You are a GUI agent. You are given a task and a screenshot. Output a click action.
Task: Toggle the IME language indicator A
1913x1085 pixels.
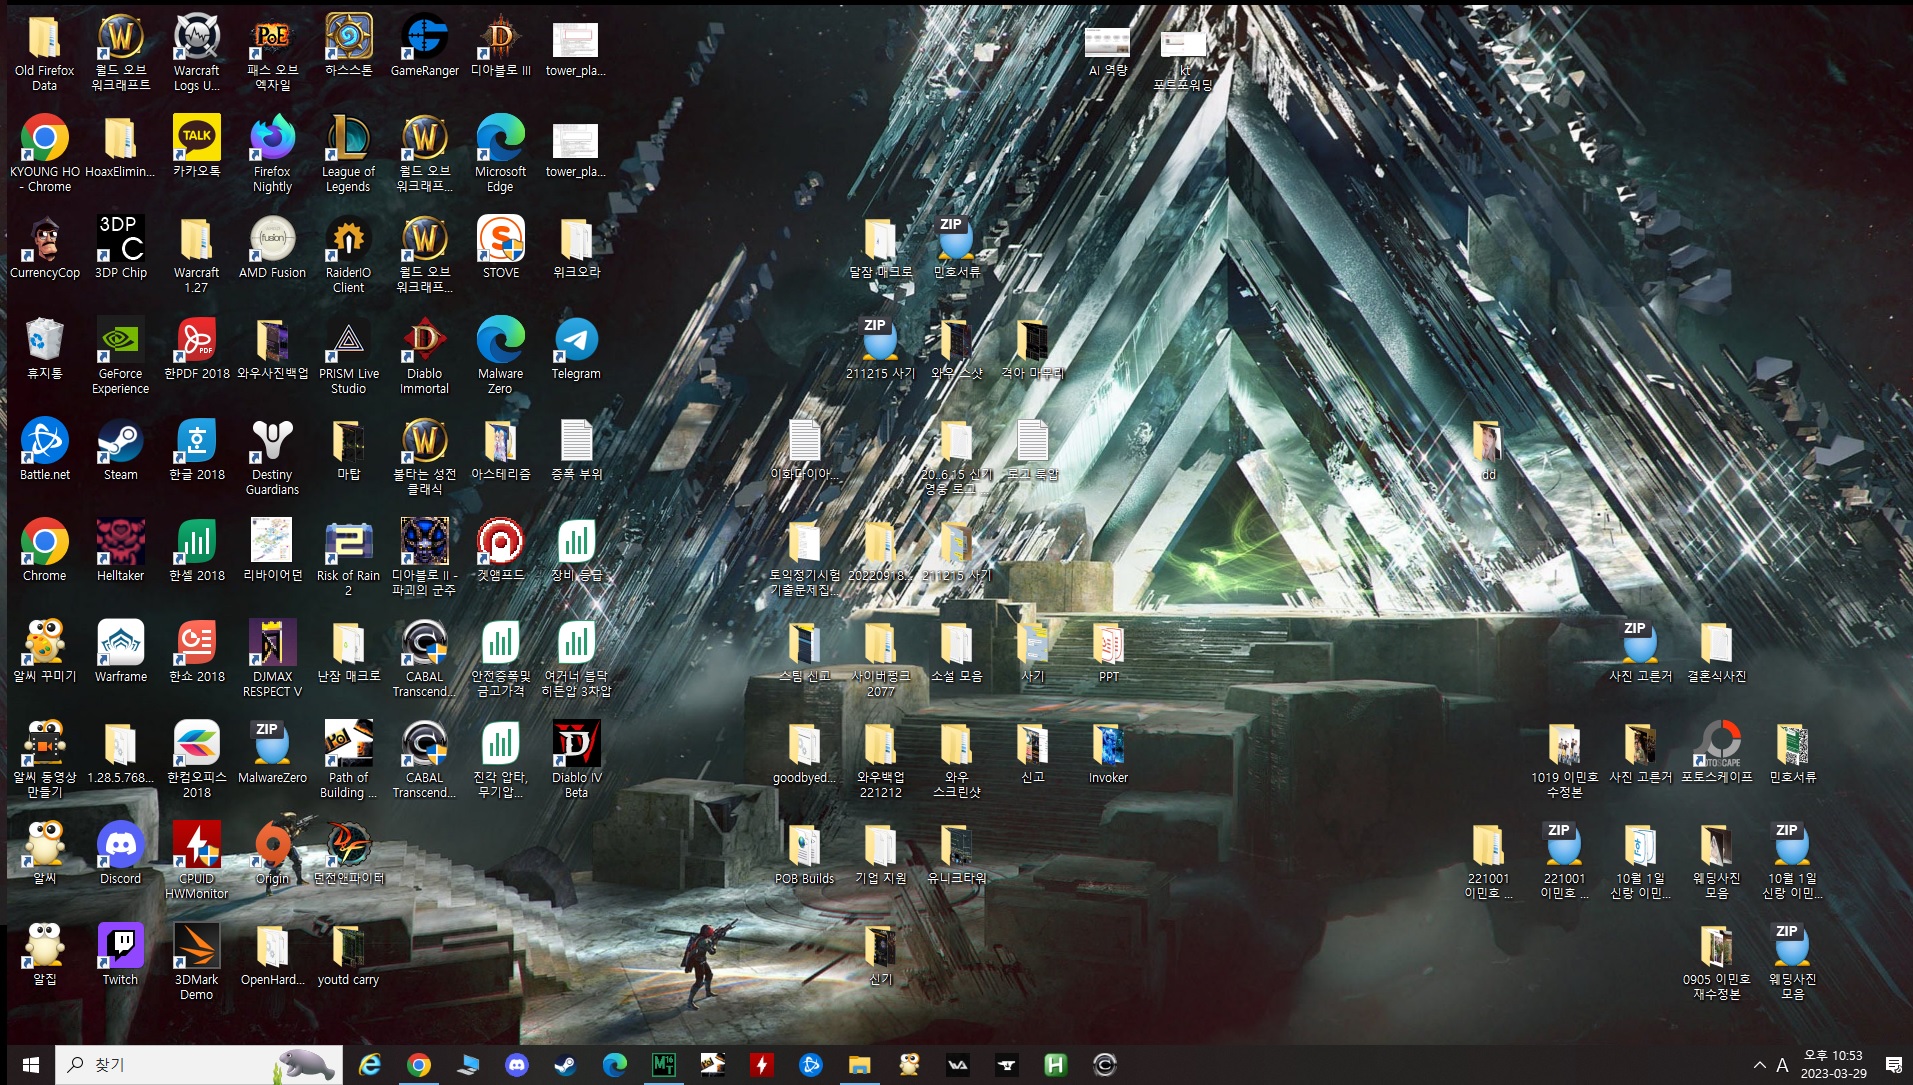click(1782, 1065)
